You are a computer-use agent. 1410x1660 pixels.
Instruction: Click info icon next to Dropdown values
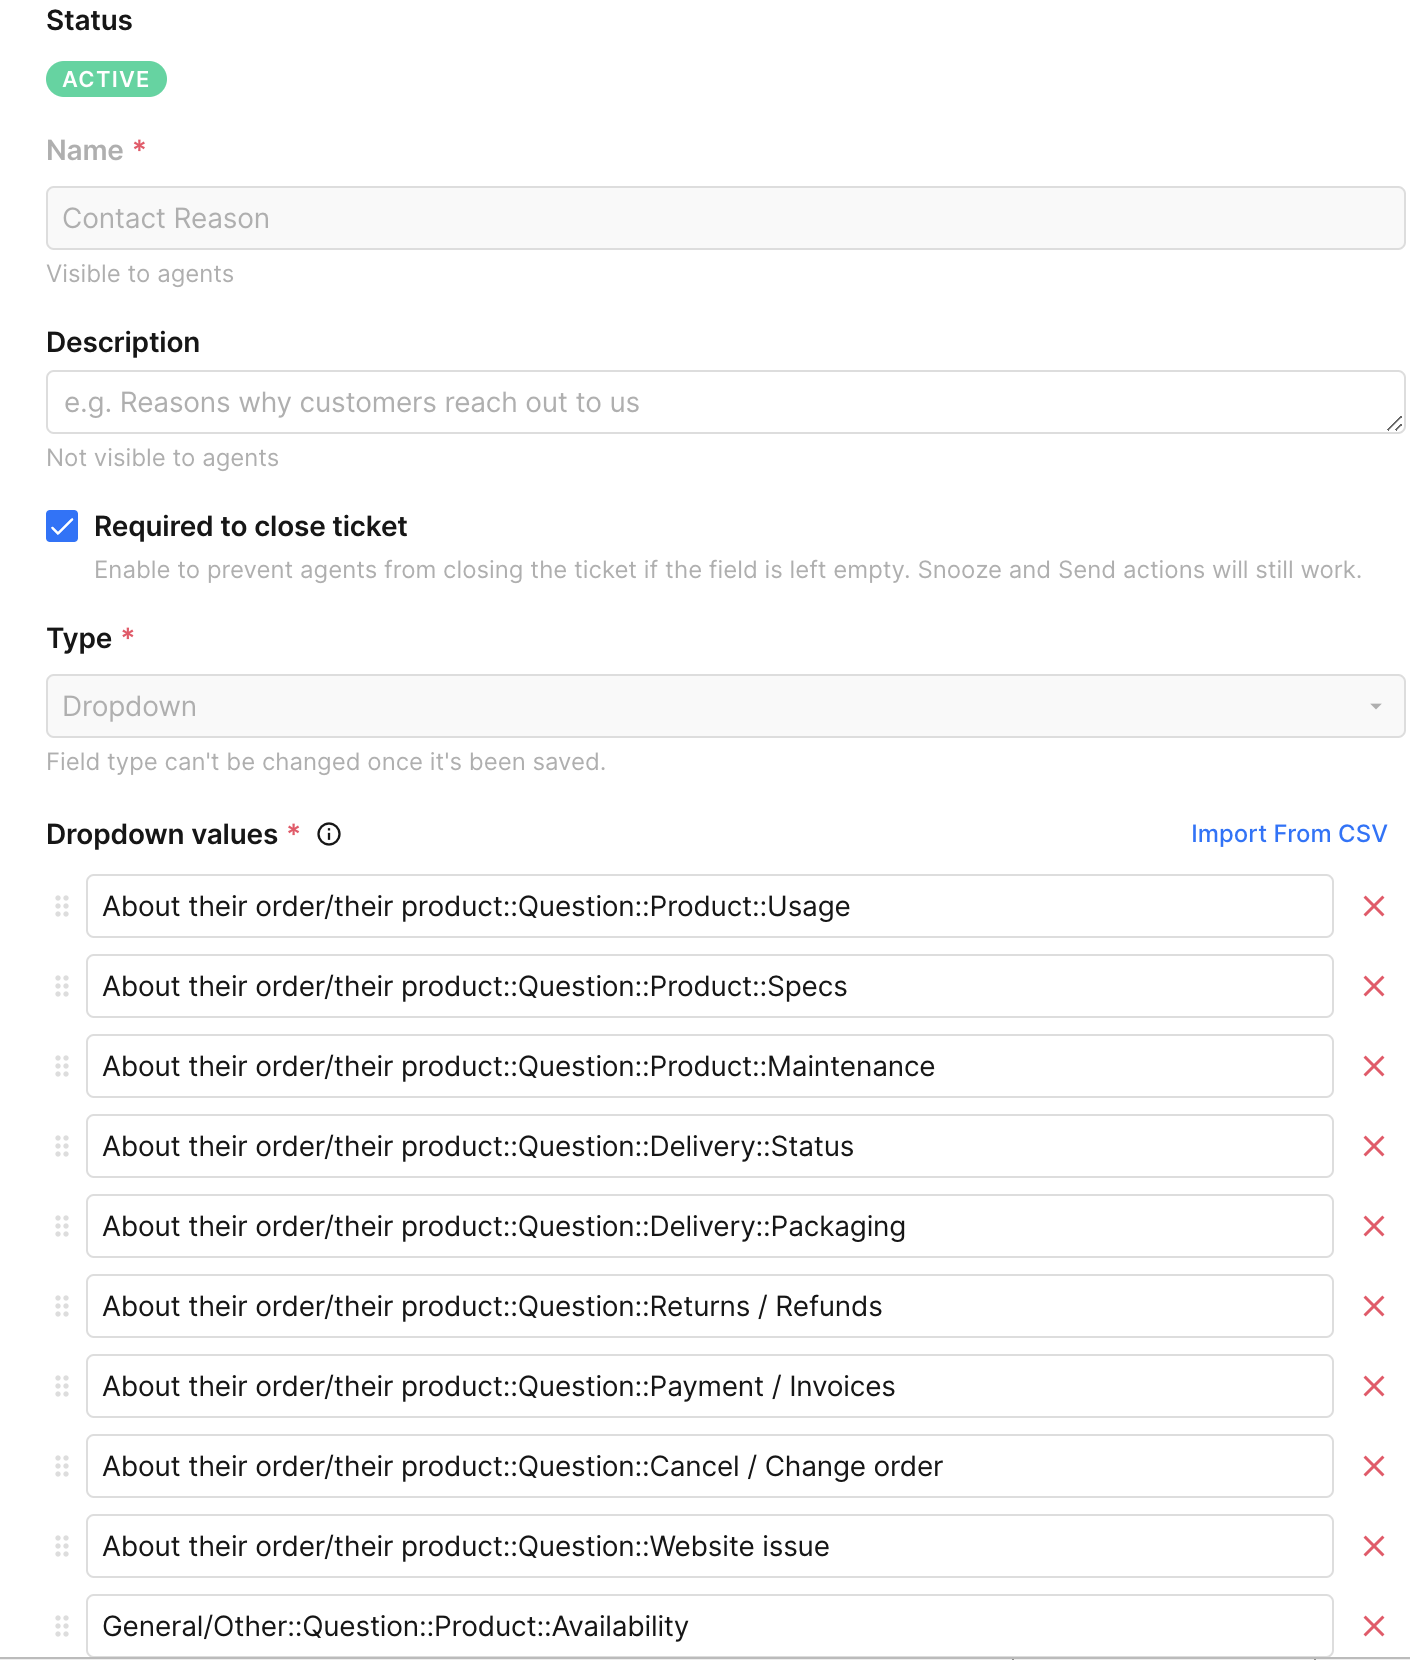(x=329, y=834)
